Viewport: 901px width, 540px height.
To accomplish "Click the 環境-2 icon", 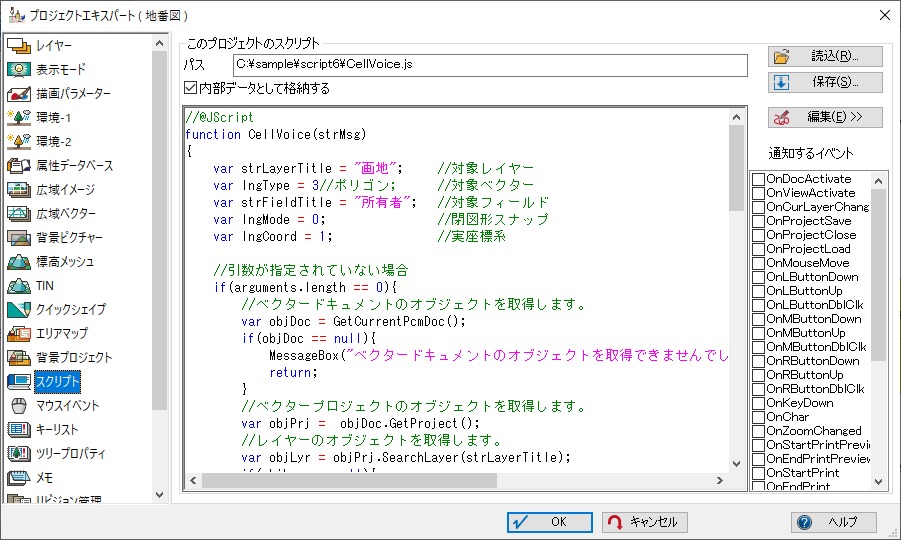I will coord(18,141).
